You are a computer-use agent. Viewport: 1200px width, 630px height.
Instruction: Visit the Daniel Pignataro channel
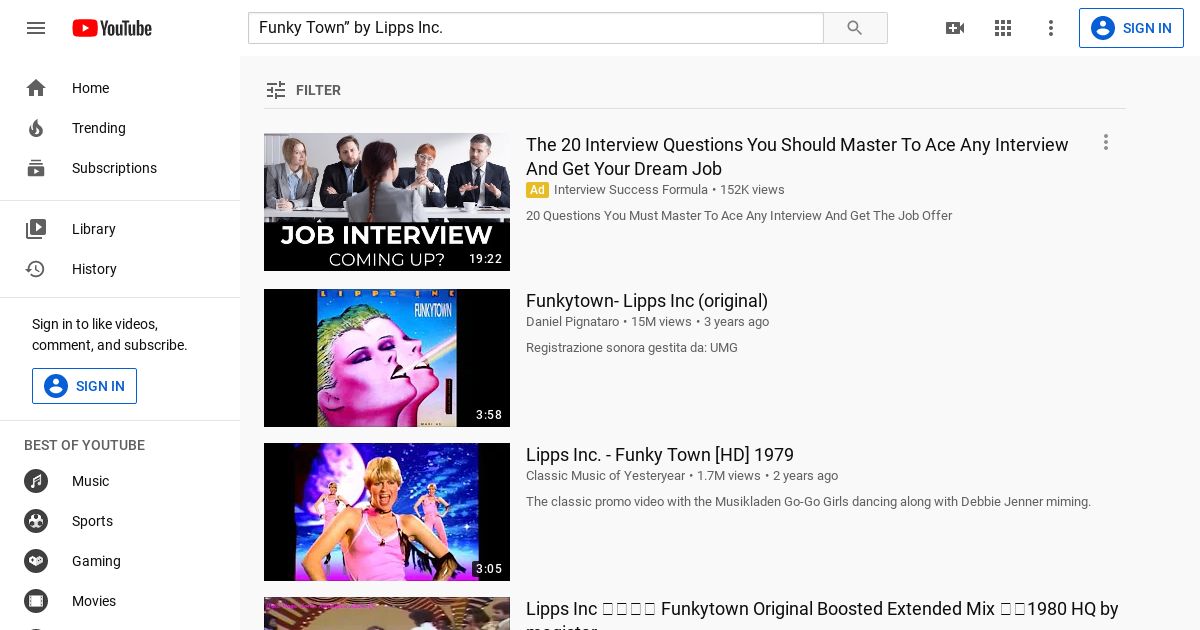[x=572, y=322]
